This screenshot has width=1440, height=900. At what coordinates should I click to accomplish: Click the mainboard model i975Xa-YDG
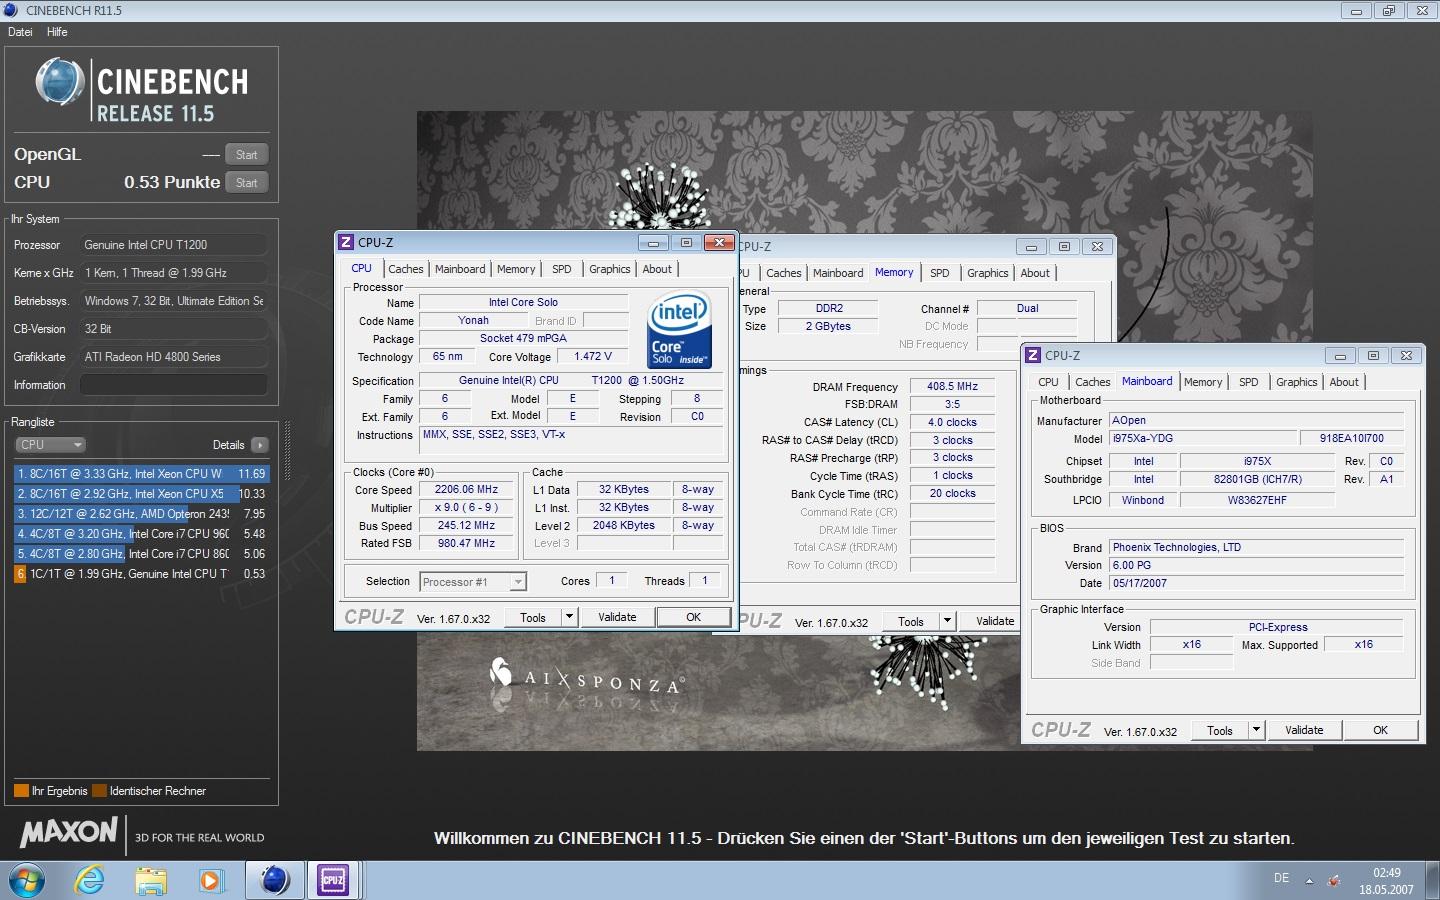(x=1203, y=438)
